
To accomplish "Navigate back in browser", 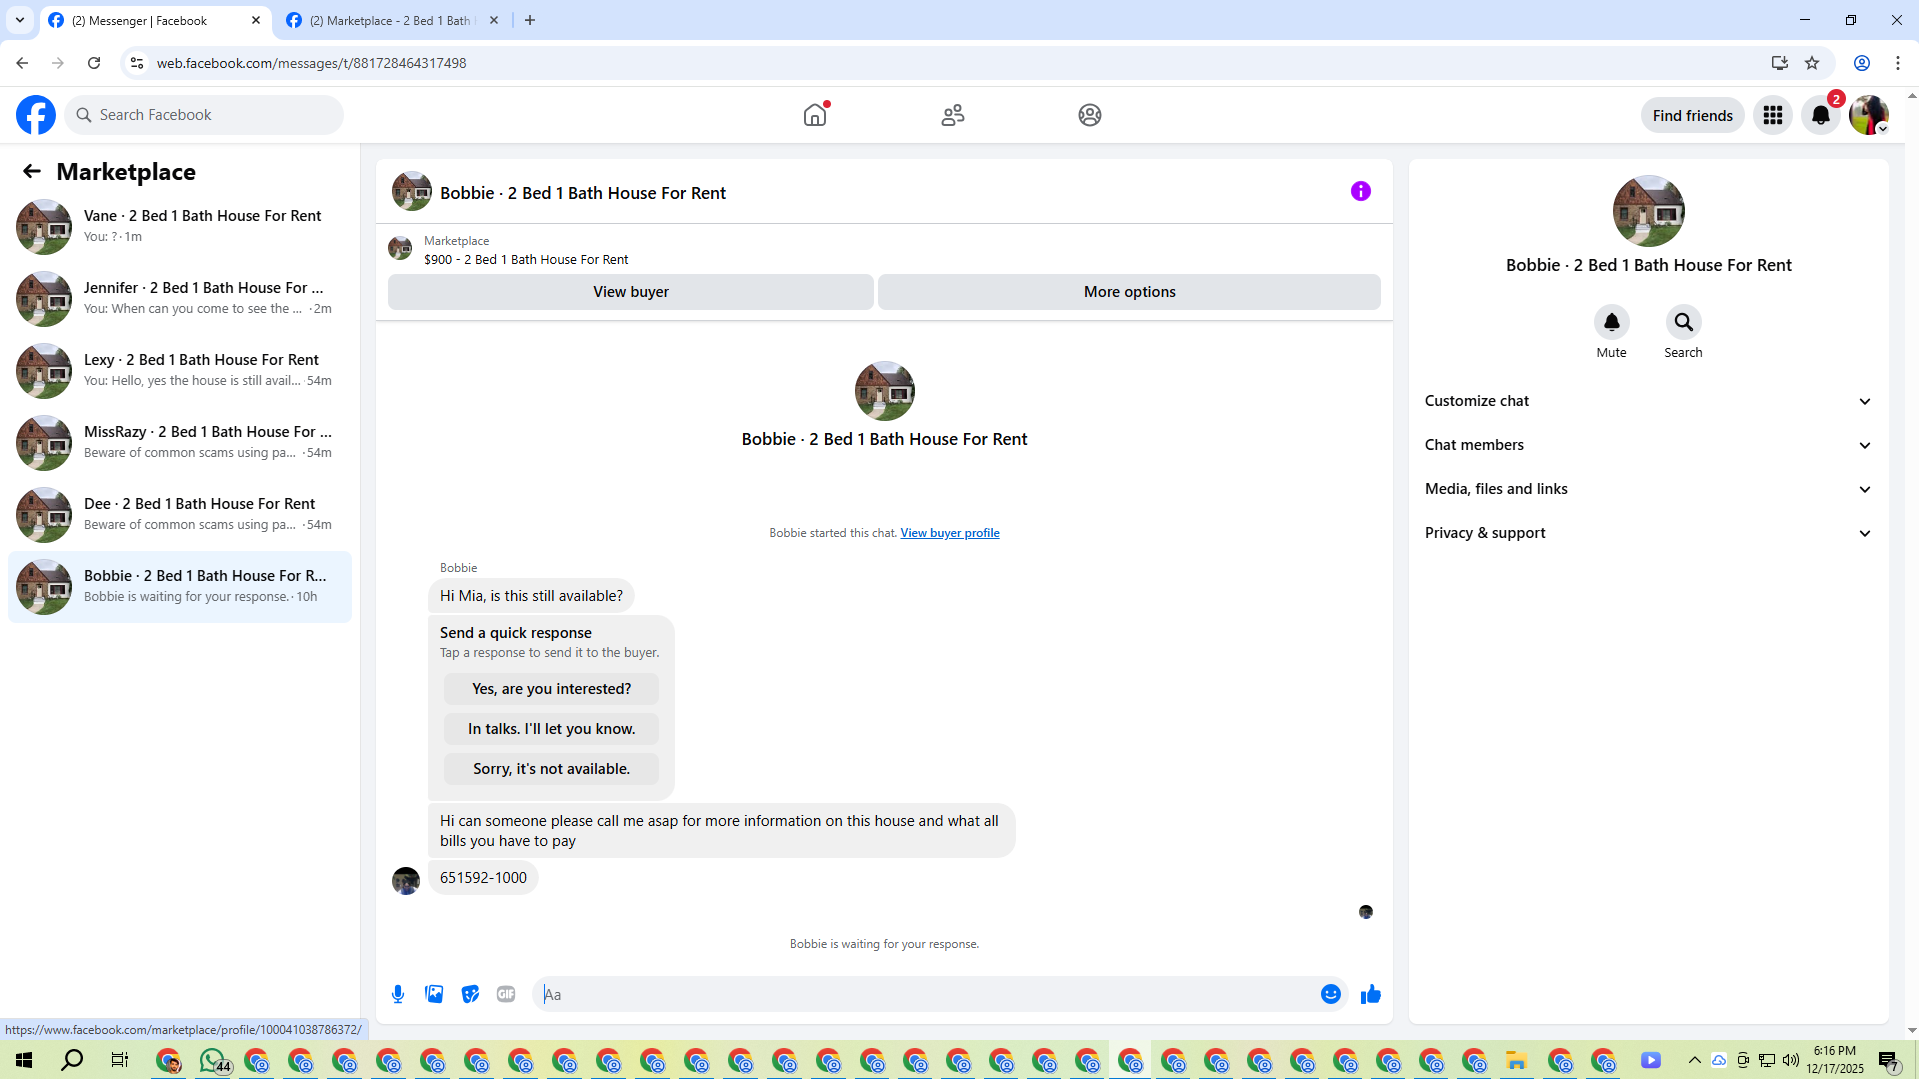I will (22, 63).
